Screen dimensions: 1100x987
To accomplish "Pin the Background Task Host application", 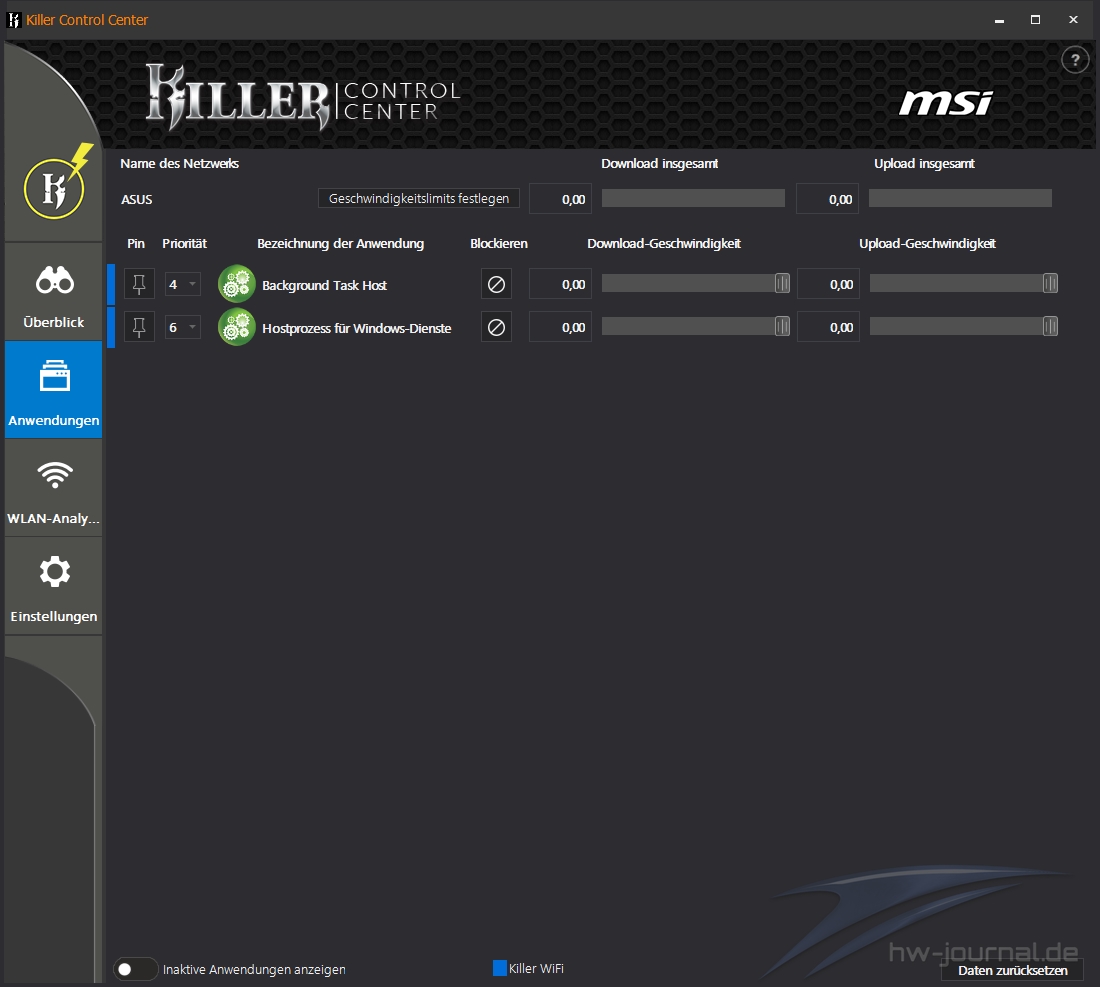I will pyautogui.click(x=139, y=284).
